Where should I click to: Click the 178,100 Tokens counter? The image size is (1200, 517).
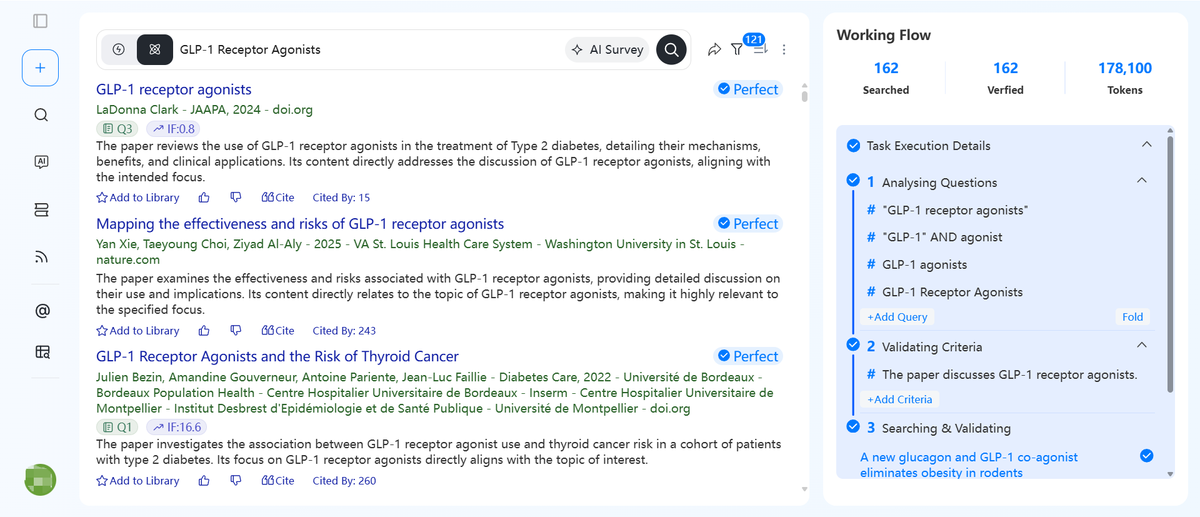1125,78
